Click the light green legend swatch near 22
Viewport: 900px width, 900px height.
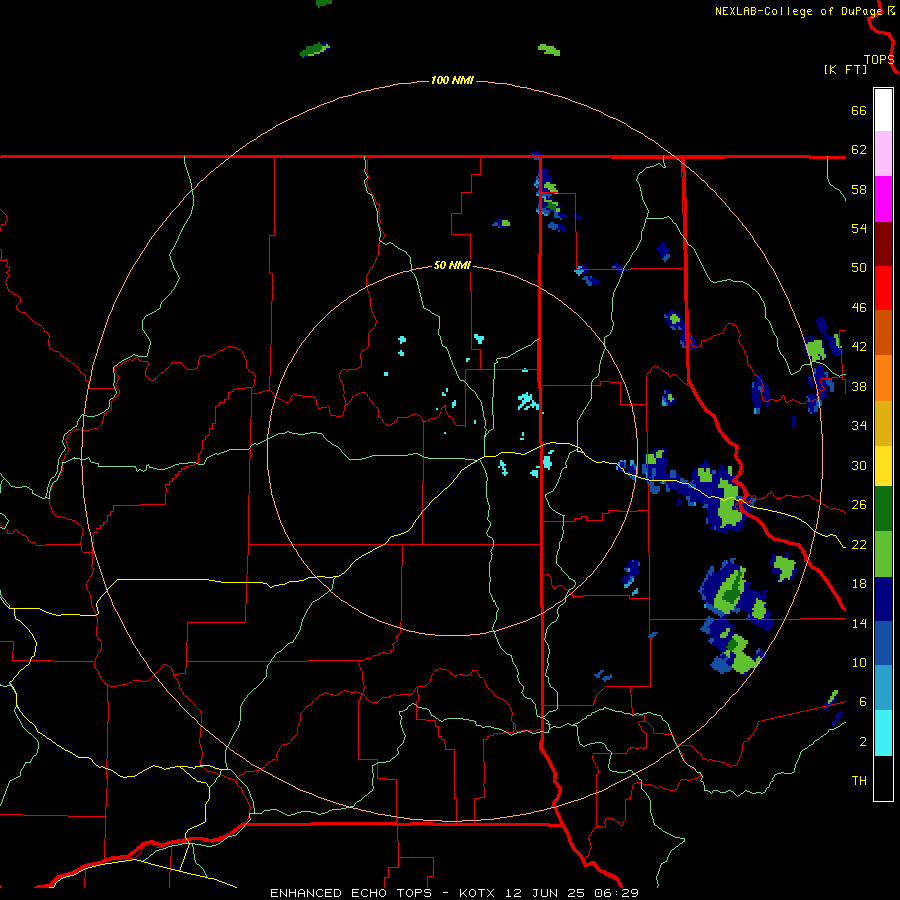pyautogui.click(x=883, y=554)
